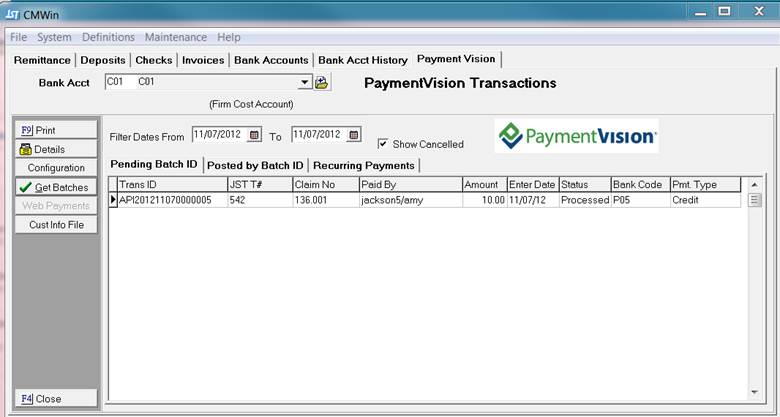Open the Definitions menu

tap(108, 37)
